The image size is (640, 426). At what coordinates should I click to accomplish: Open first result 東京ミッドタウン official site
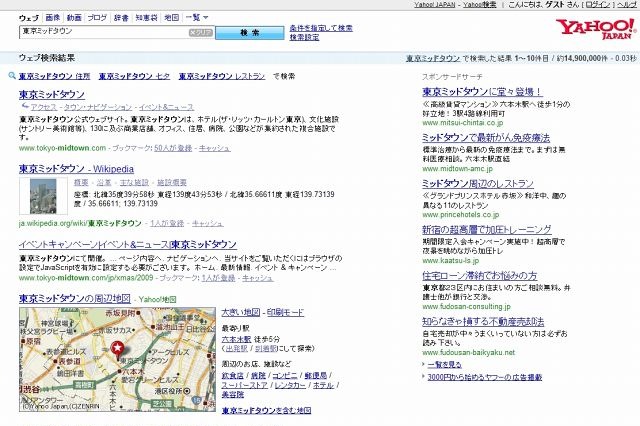coord(52,94)
